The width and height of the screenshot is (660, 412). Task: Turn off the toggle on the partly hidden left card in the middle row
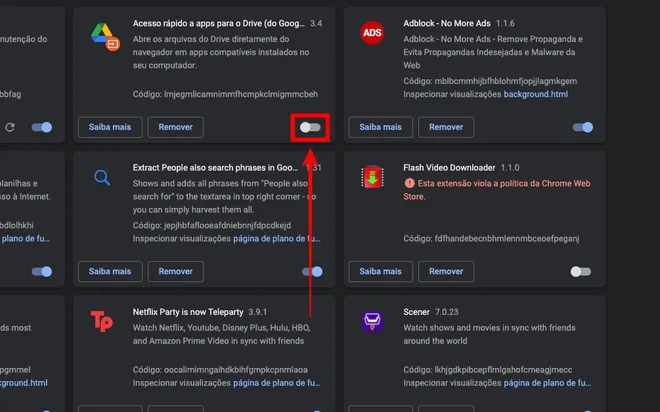click(42, 271)
